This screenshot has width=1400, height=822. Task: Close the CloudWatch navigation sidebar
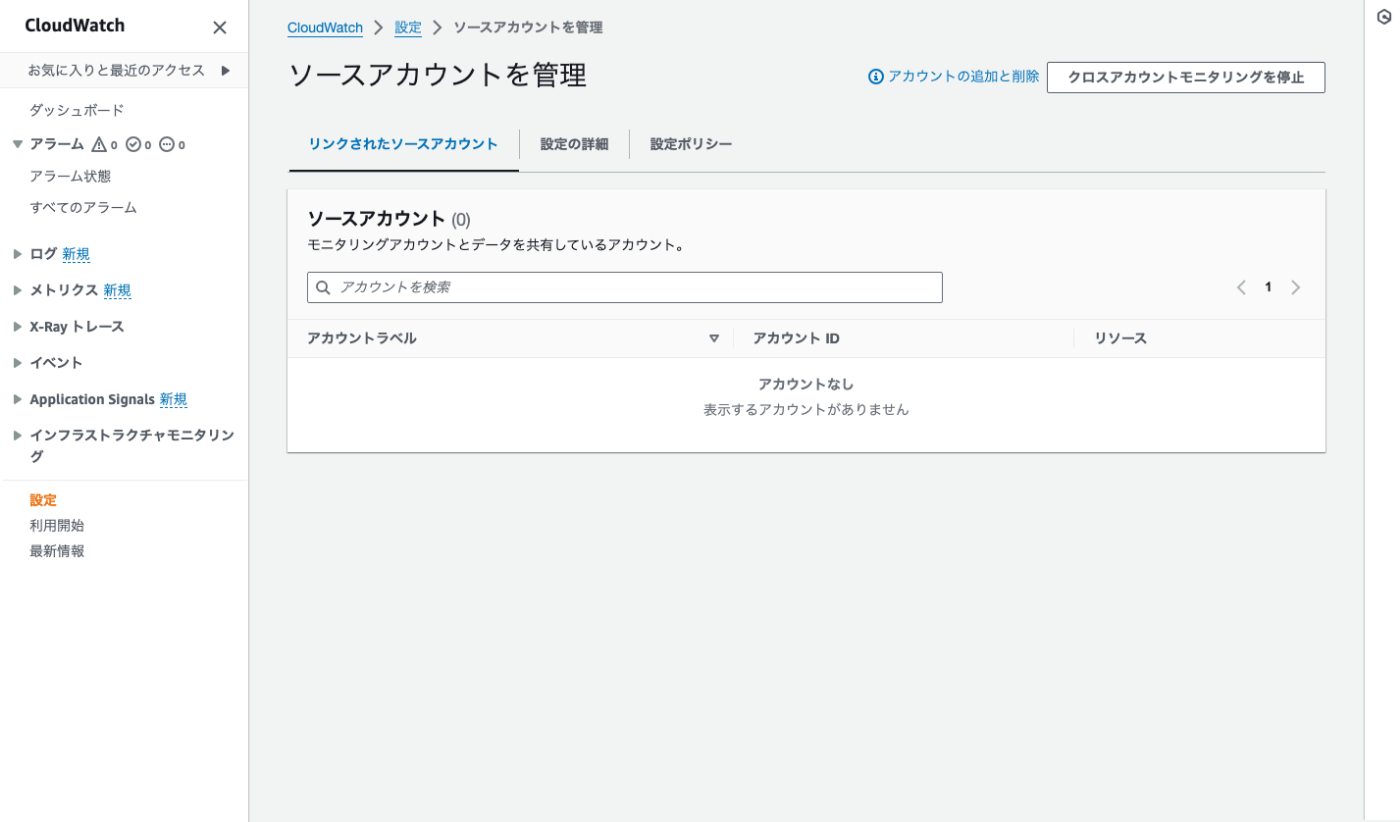(x=220, y=28)
